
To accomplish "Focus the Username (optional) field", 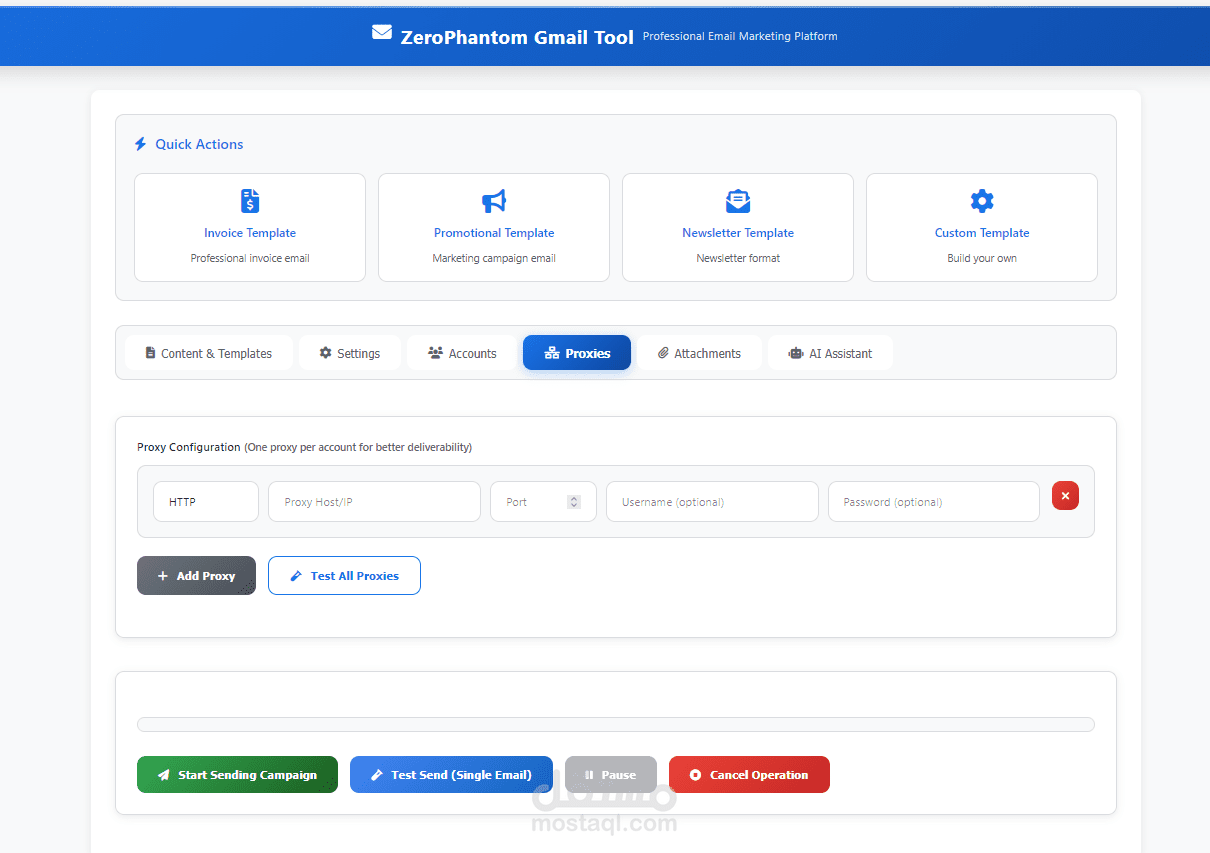I will 712,502.
